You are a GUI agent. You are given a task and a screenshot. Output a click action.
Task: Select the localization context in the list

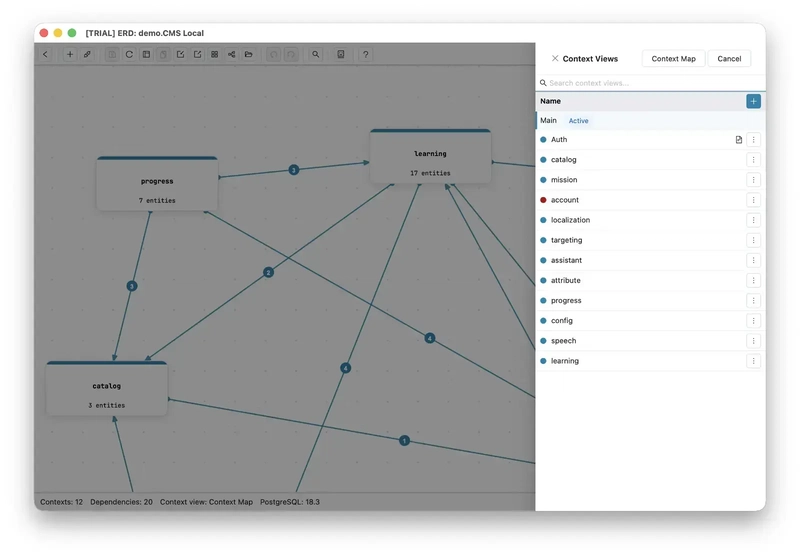tap(651, 220)
